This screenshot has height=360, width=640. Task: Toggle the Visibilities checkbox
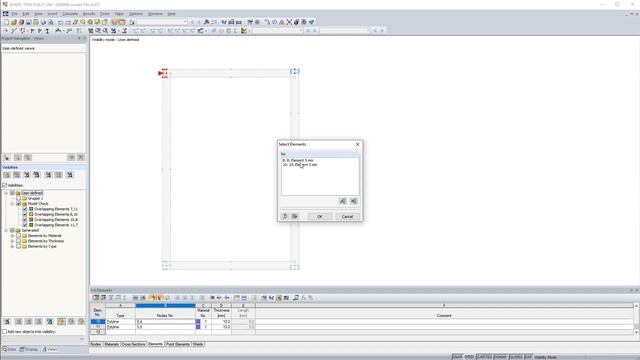point(4,185)
